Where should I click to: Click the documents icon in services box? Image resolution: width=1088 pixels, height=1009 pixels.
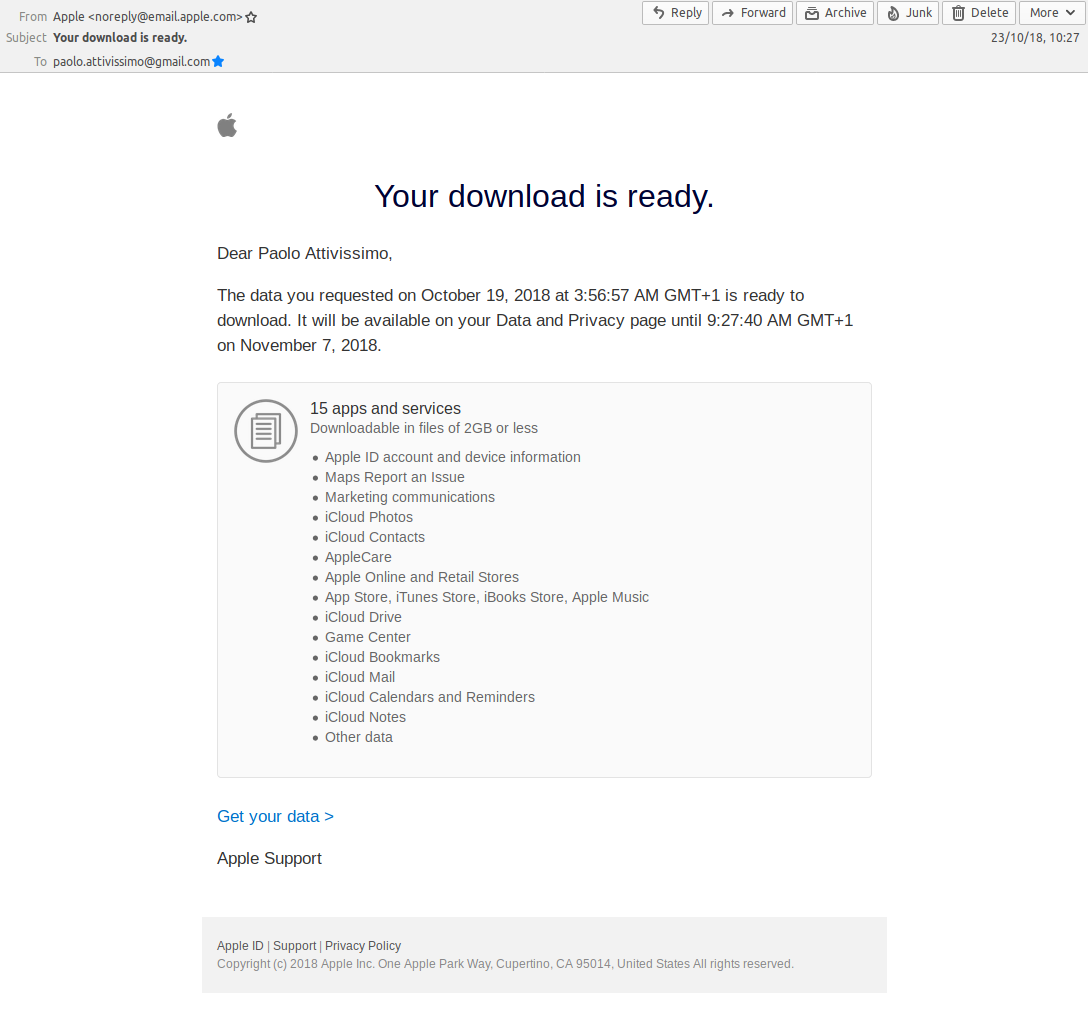coord(266,431)
